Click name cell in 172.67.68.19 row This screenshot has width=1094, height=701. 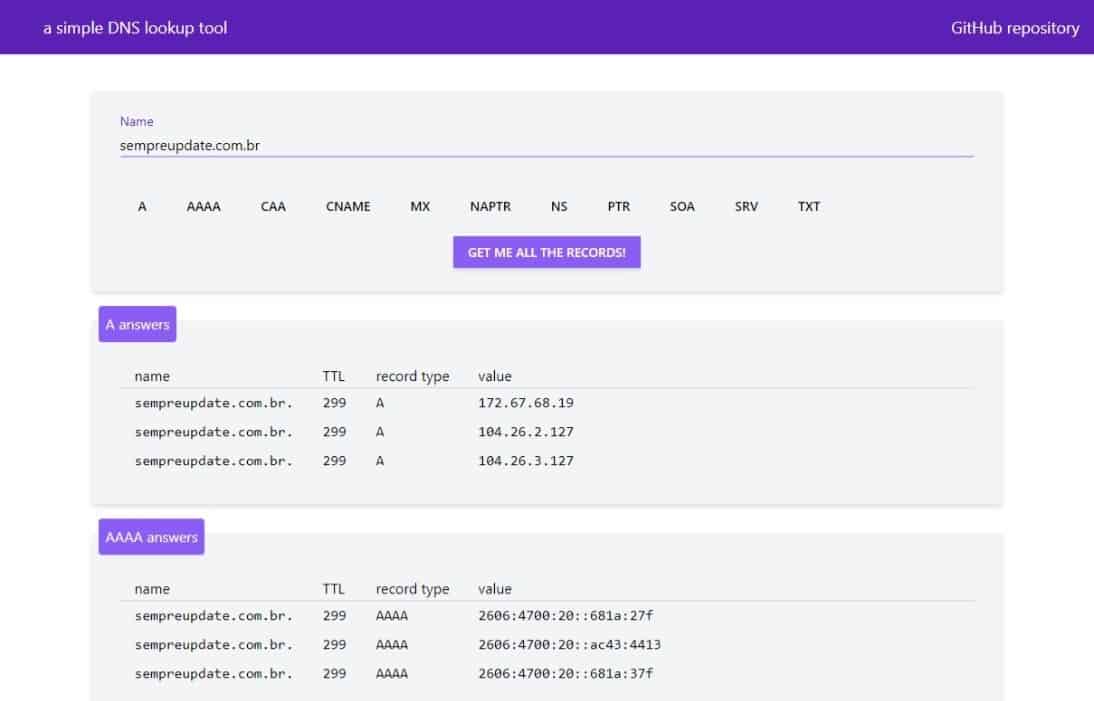pos(214,403)
